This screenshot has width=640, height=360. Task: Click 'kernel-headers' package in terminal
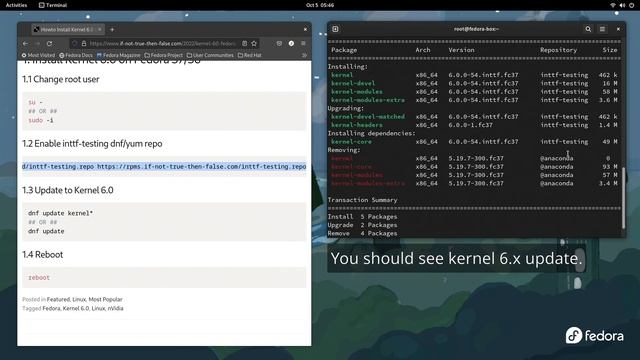357,125
